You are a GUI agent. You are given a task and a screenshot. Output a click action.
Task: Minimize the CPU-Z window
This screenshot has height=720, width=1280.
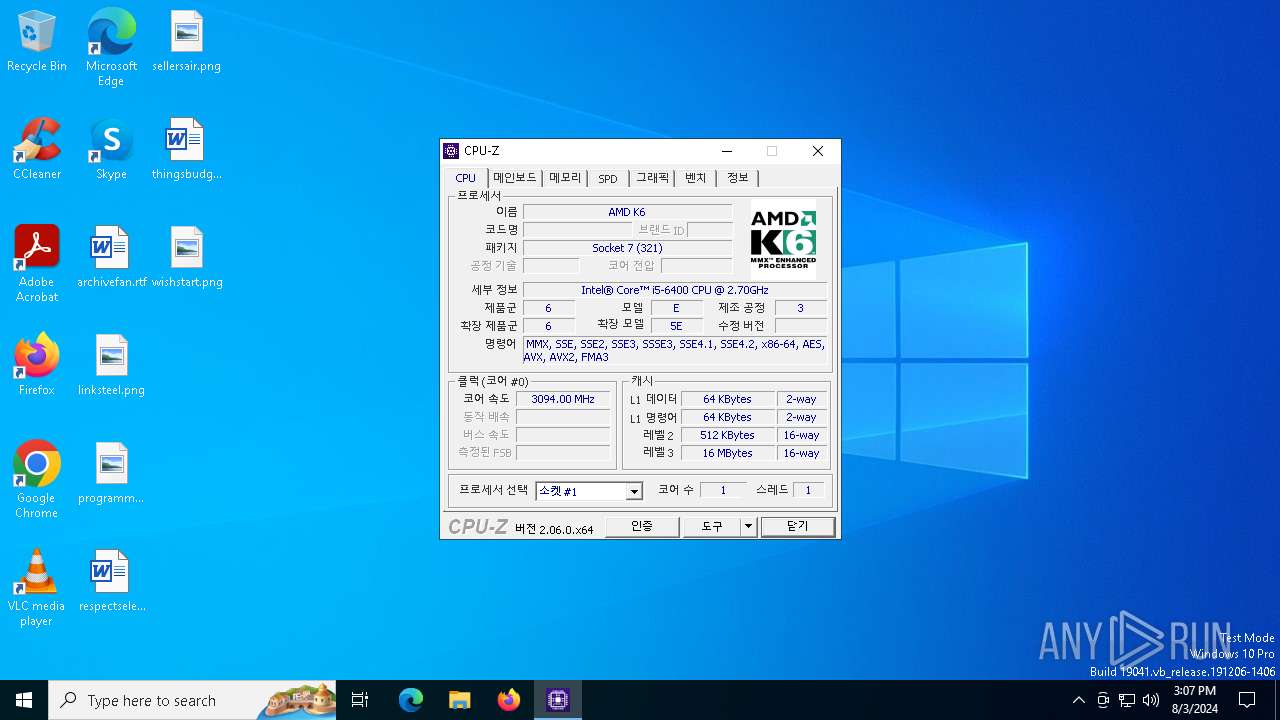[727, 151]
